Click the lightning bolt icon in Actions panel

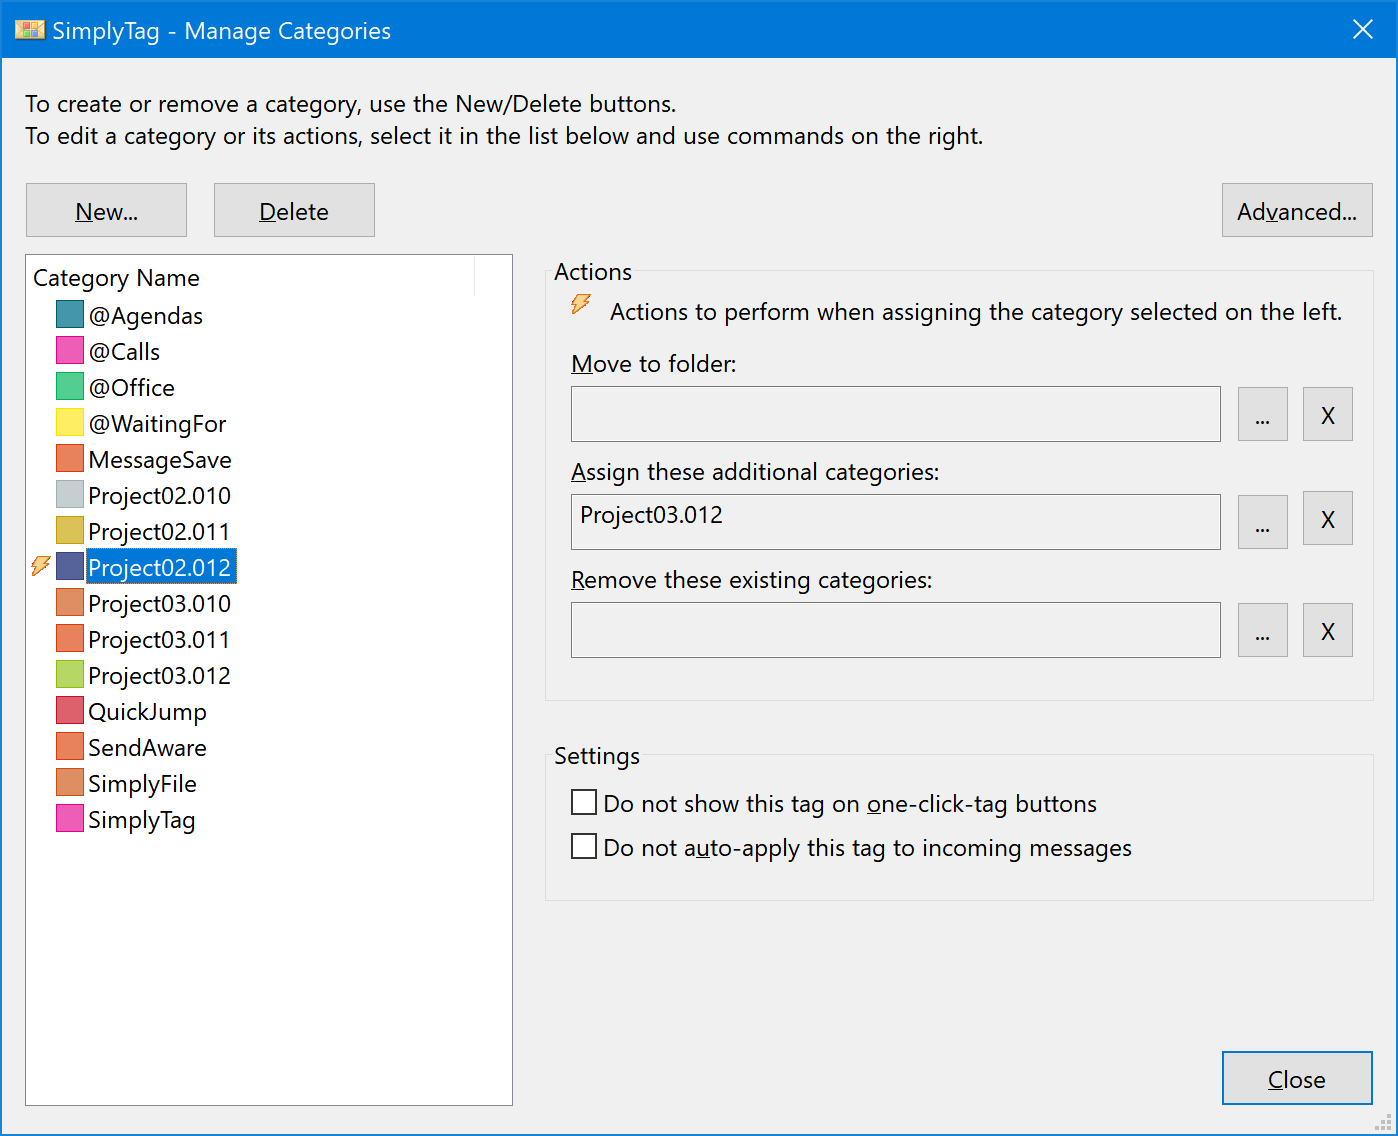click(x=581, y=304)
